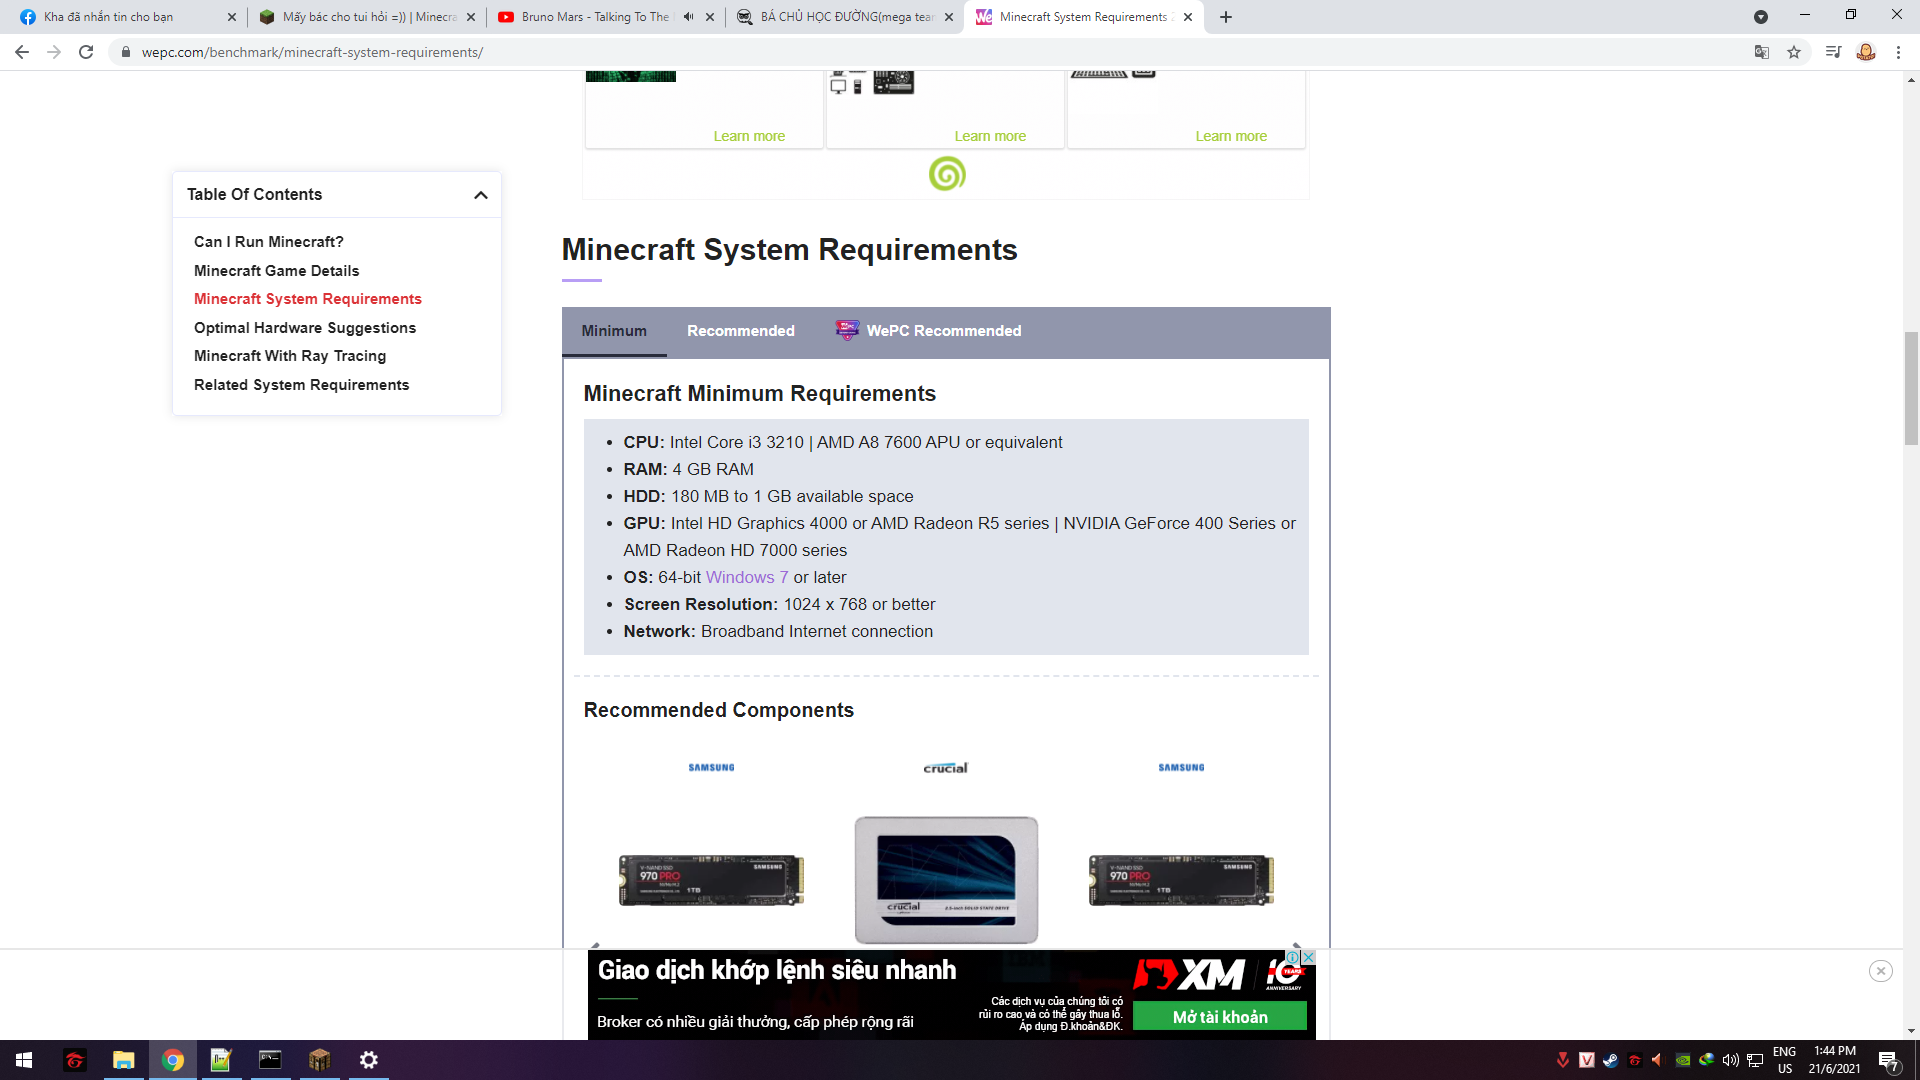This screenshot has width=1920, height=1080.
Task: Switch to the Recommended requirements tab
Action: pos(740,331)
